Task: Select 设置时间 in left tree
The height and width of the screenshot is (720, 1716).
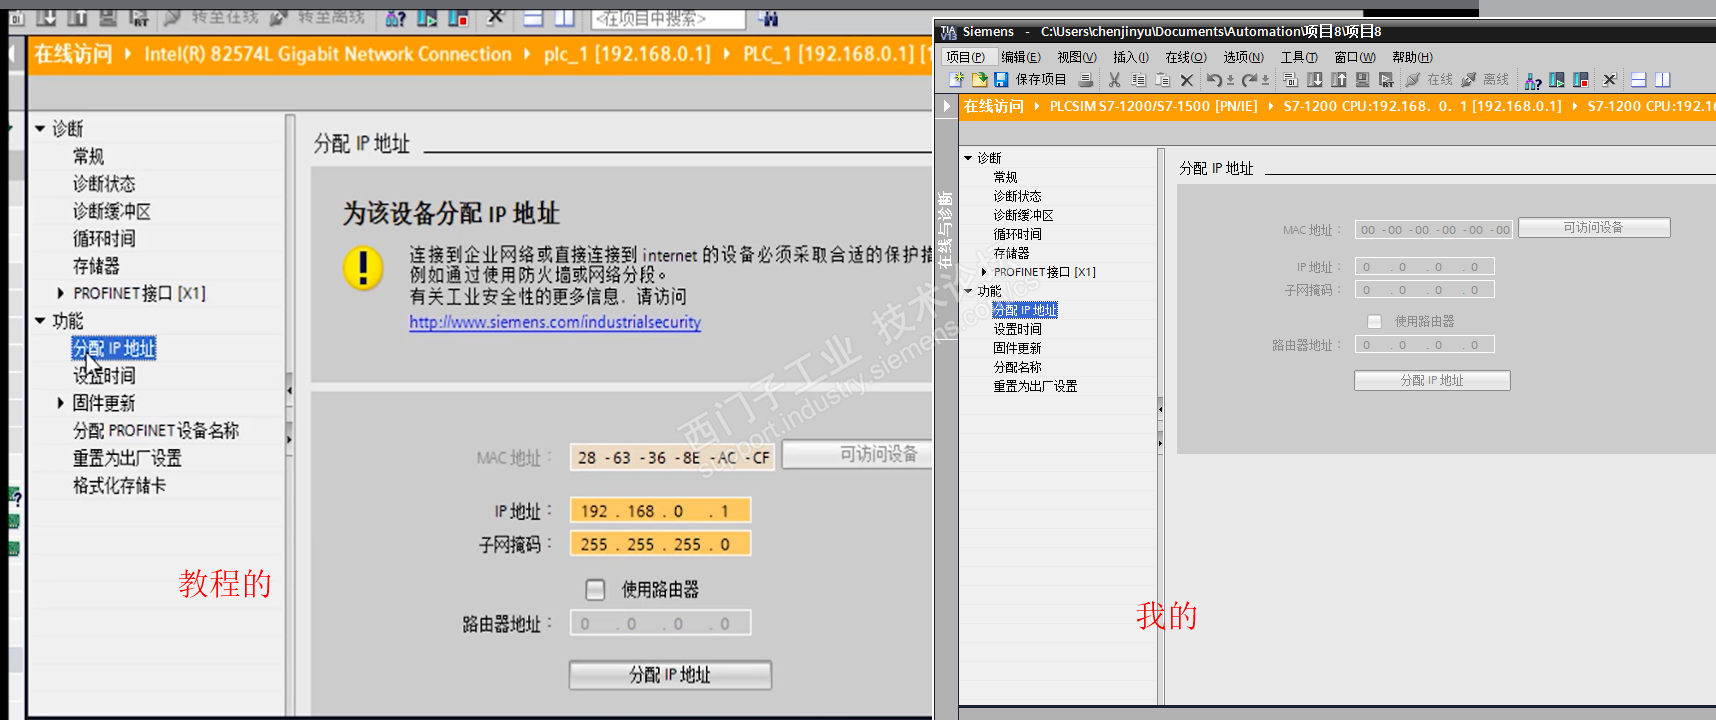Action: 104,376
